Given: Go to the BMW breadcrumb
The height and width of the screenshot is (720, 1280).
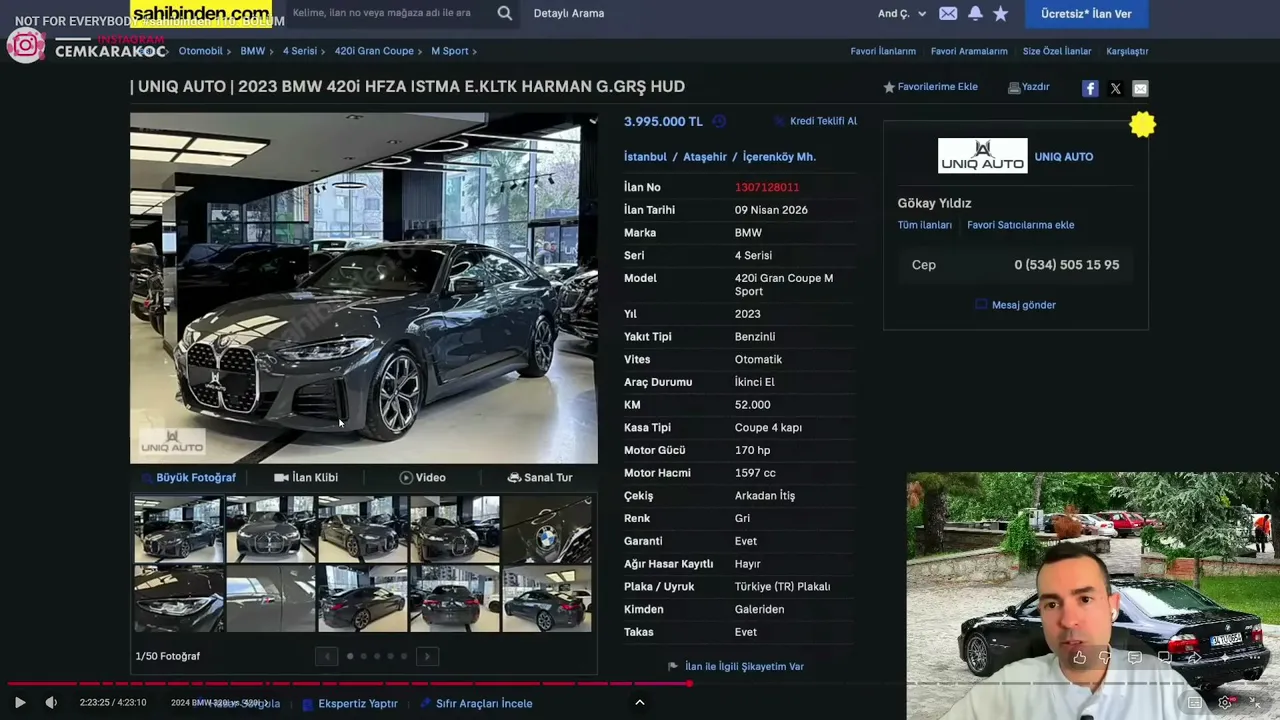Looking at the screenshot, I should click(x=252, y=51).
